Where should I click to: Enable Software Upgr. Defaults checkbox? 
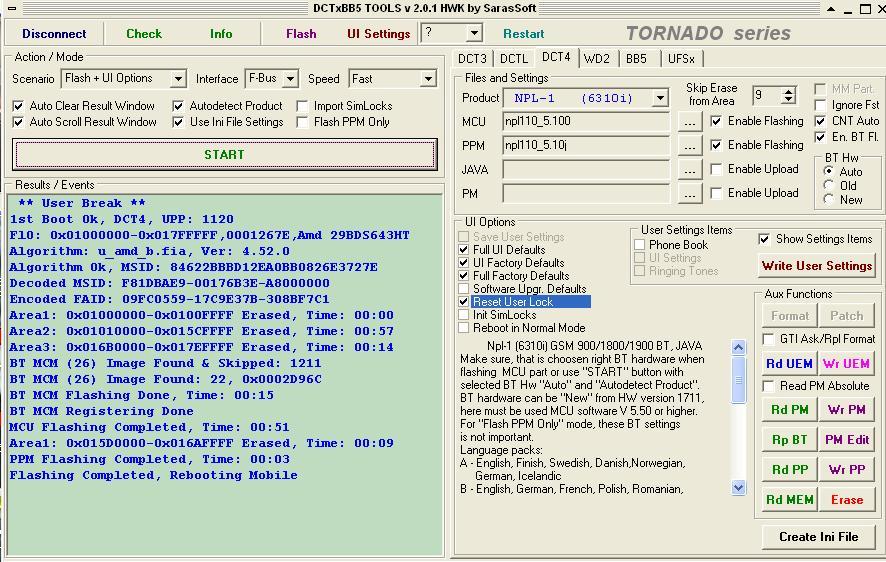pyautogui.click(x=463, y=289)
